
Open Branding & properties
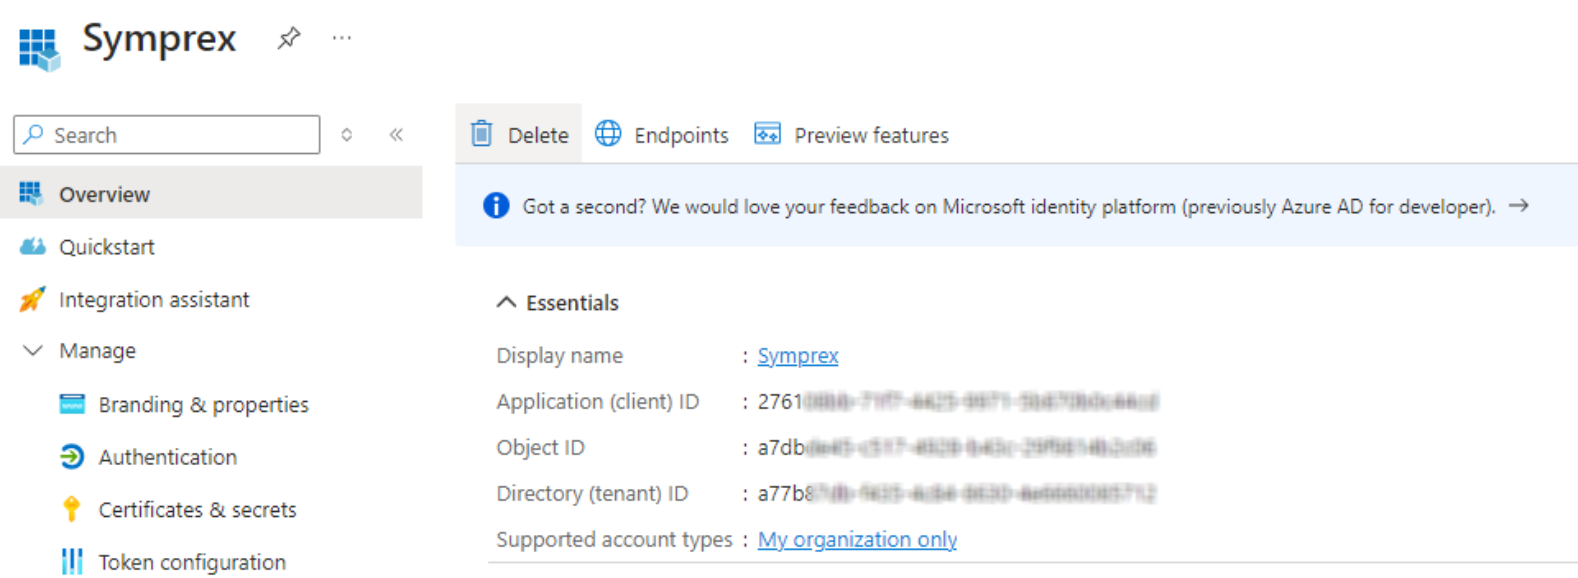[x=204, y=405]
